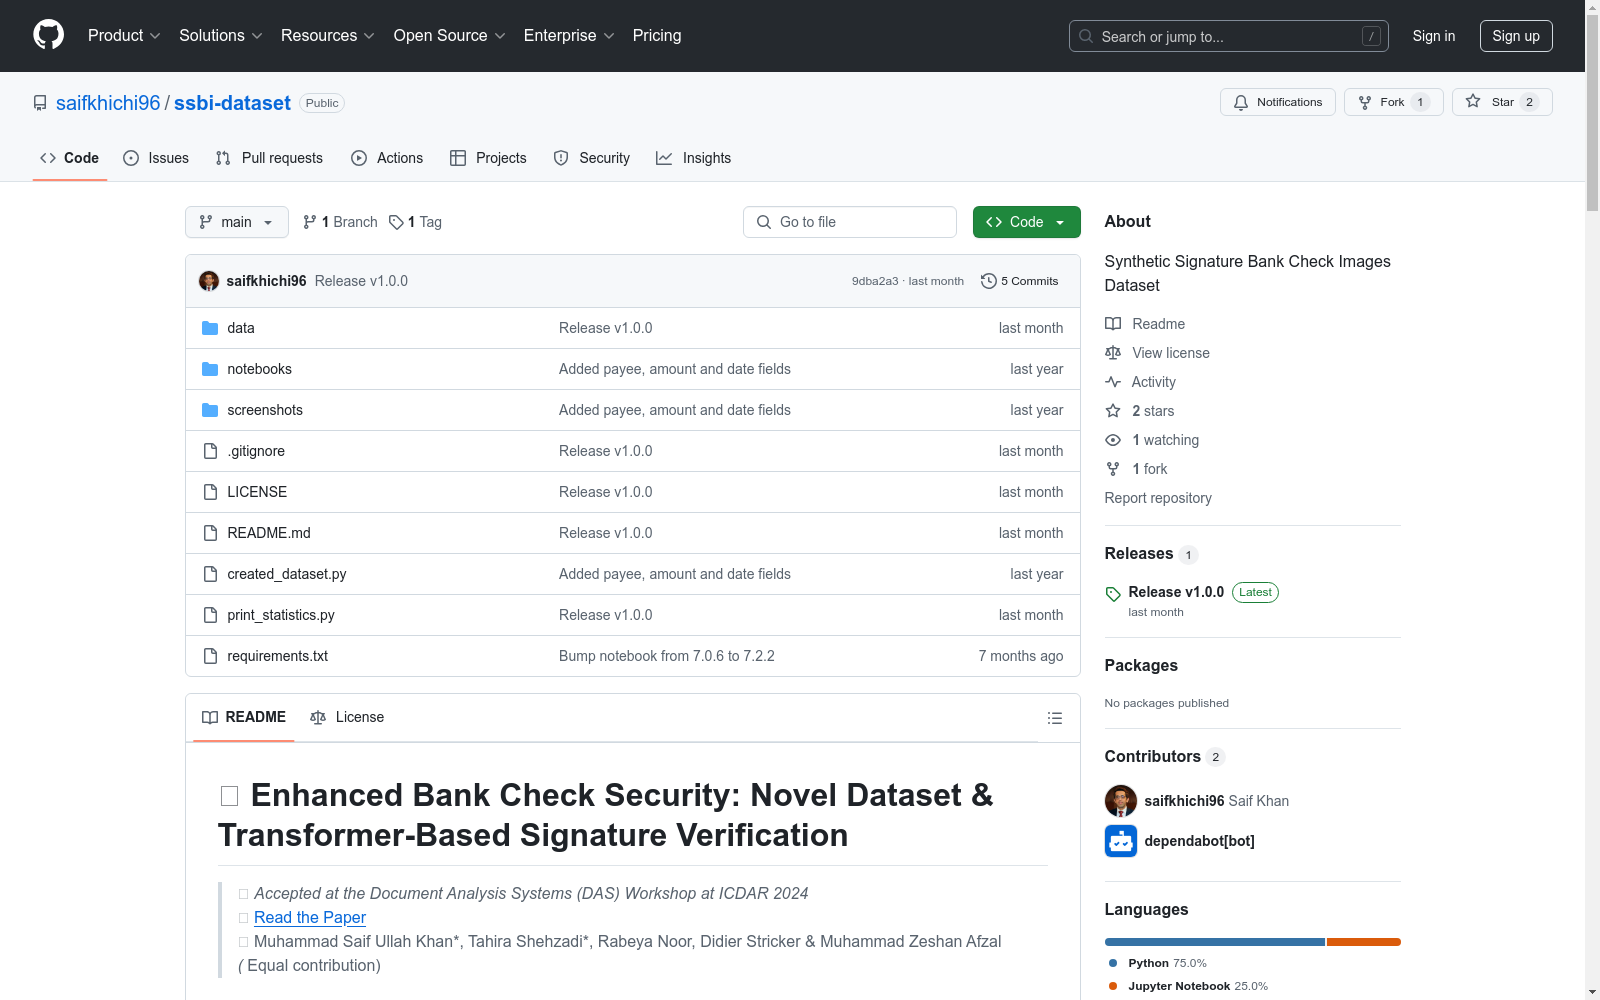Click the Notifications button
The width and height of the screenshot is (1600, 1000).
pos(1278,102)
